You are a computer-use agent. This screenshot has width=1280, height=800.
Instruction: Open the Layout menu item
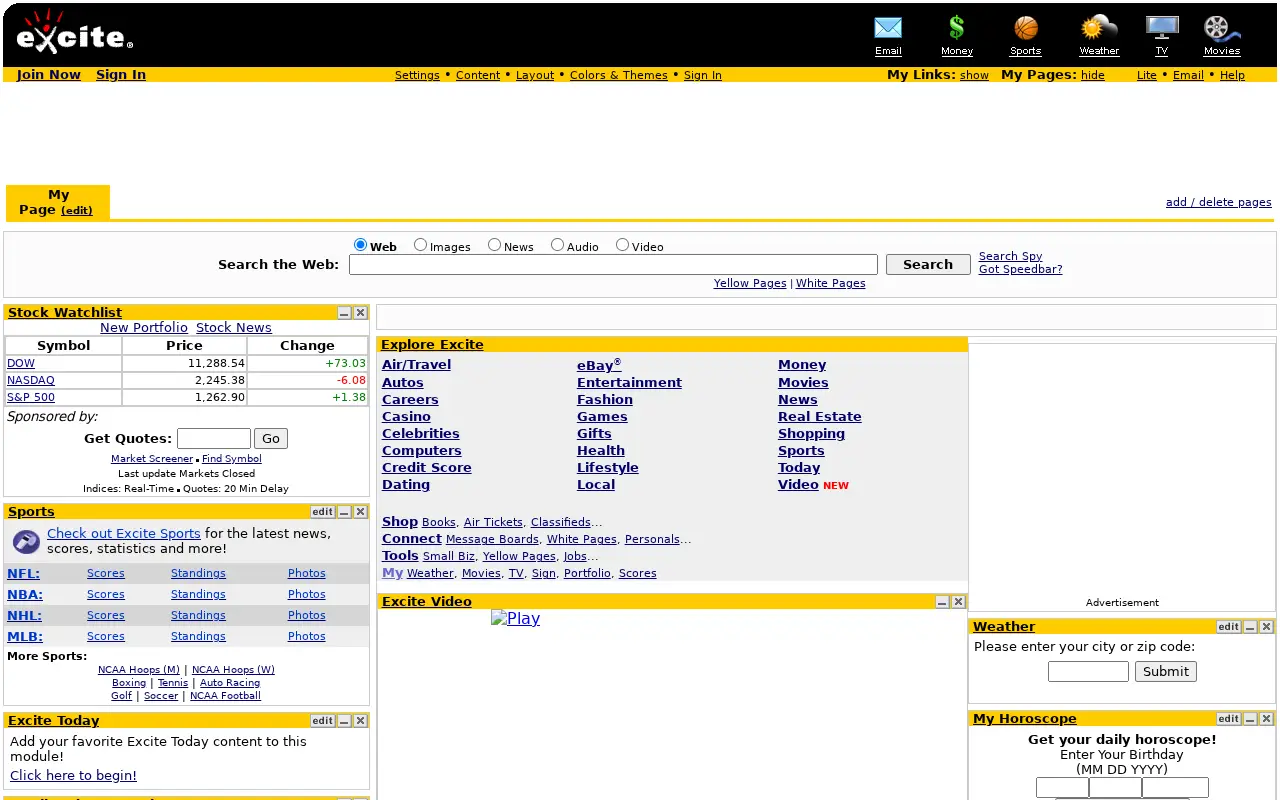[535, 75]
